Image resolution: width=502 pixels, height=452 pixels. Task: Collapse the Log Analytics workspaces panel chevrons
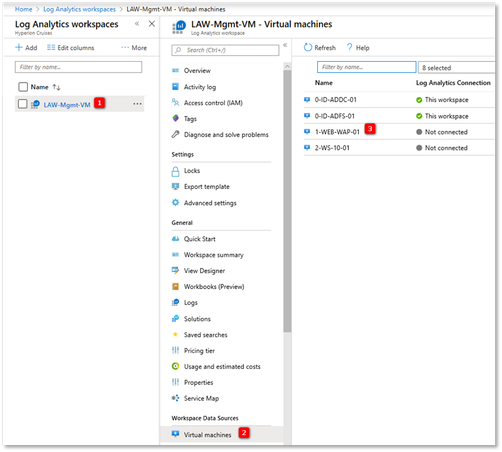pos(137,24)
